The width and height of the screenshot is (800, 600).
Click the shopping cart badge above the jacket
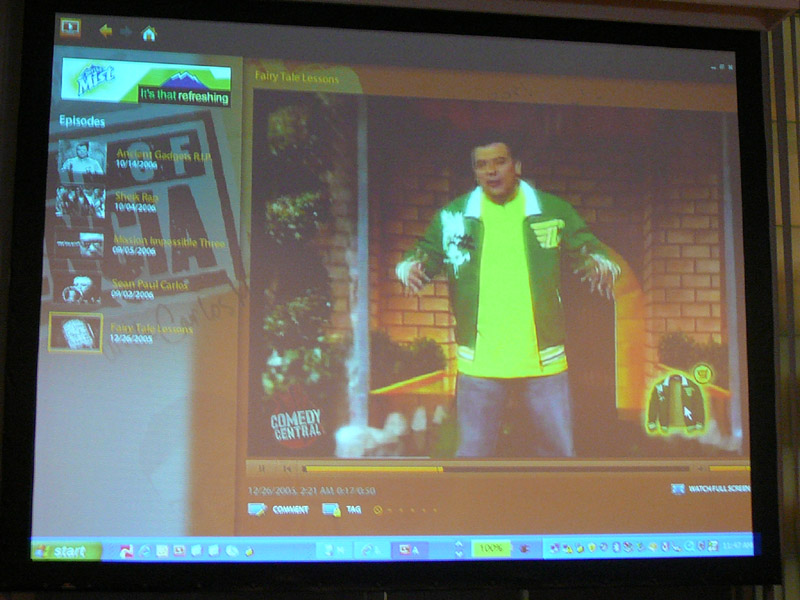pyautogui.click(x=702, y=374)
